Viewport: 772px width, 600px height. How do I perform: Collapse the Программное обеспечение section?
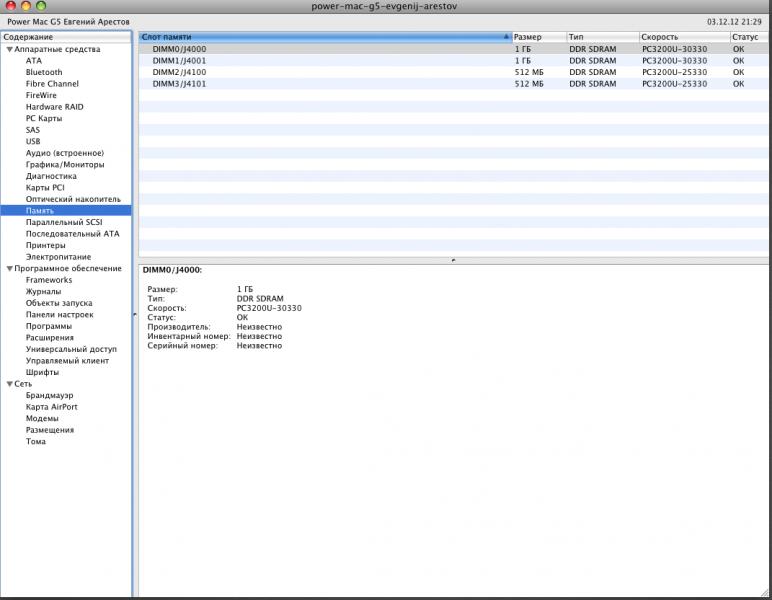click(x=9, y=269)
